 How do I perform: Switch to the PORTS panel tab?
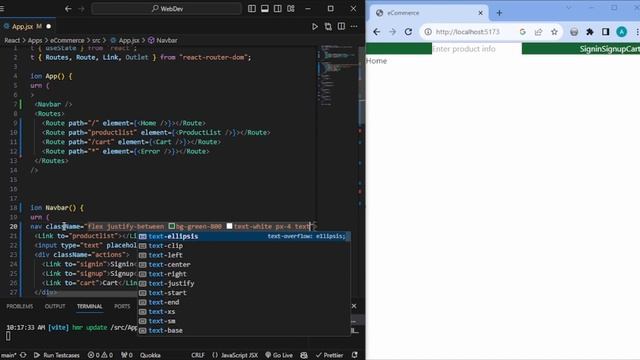[122, 306]
